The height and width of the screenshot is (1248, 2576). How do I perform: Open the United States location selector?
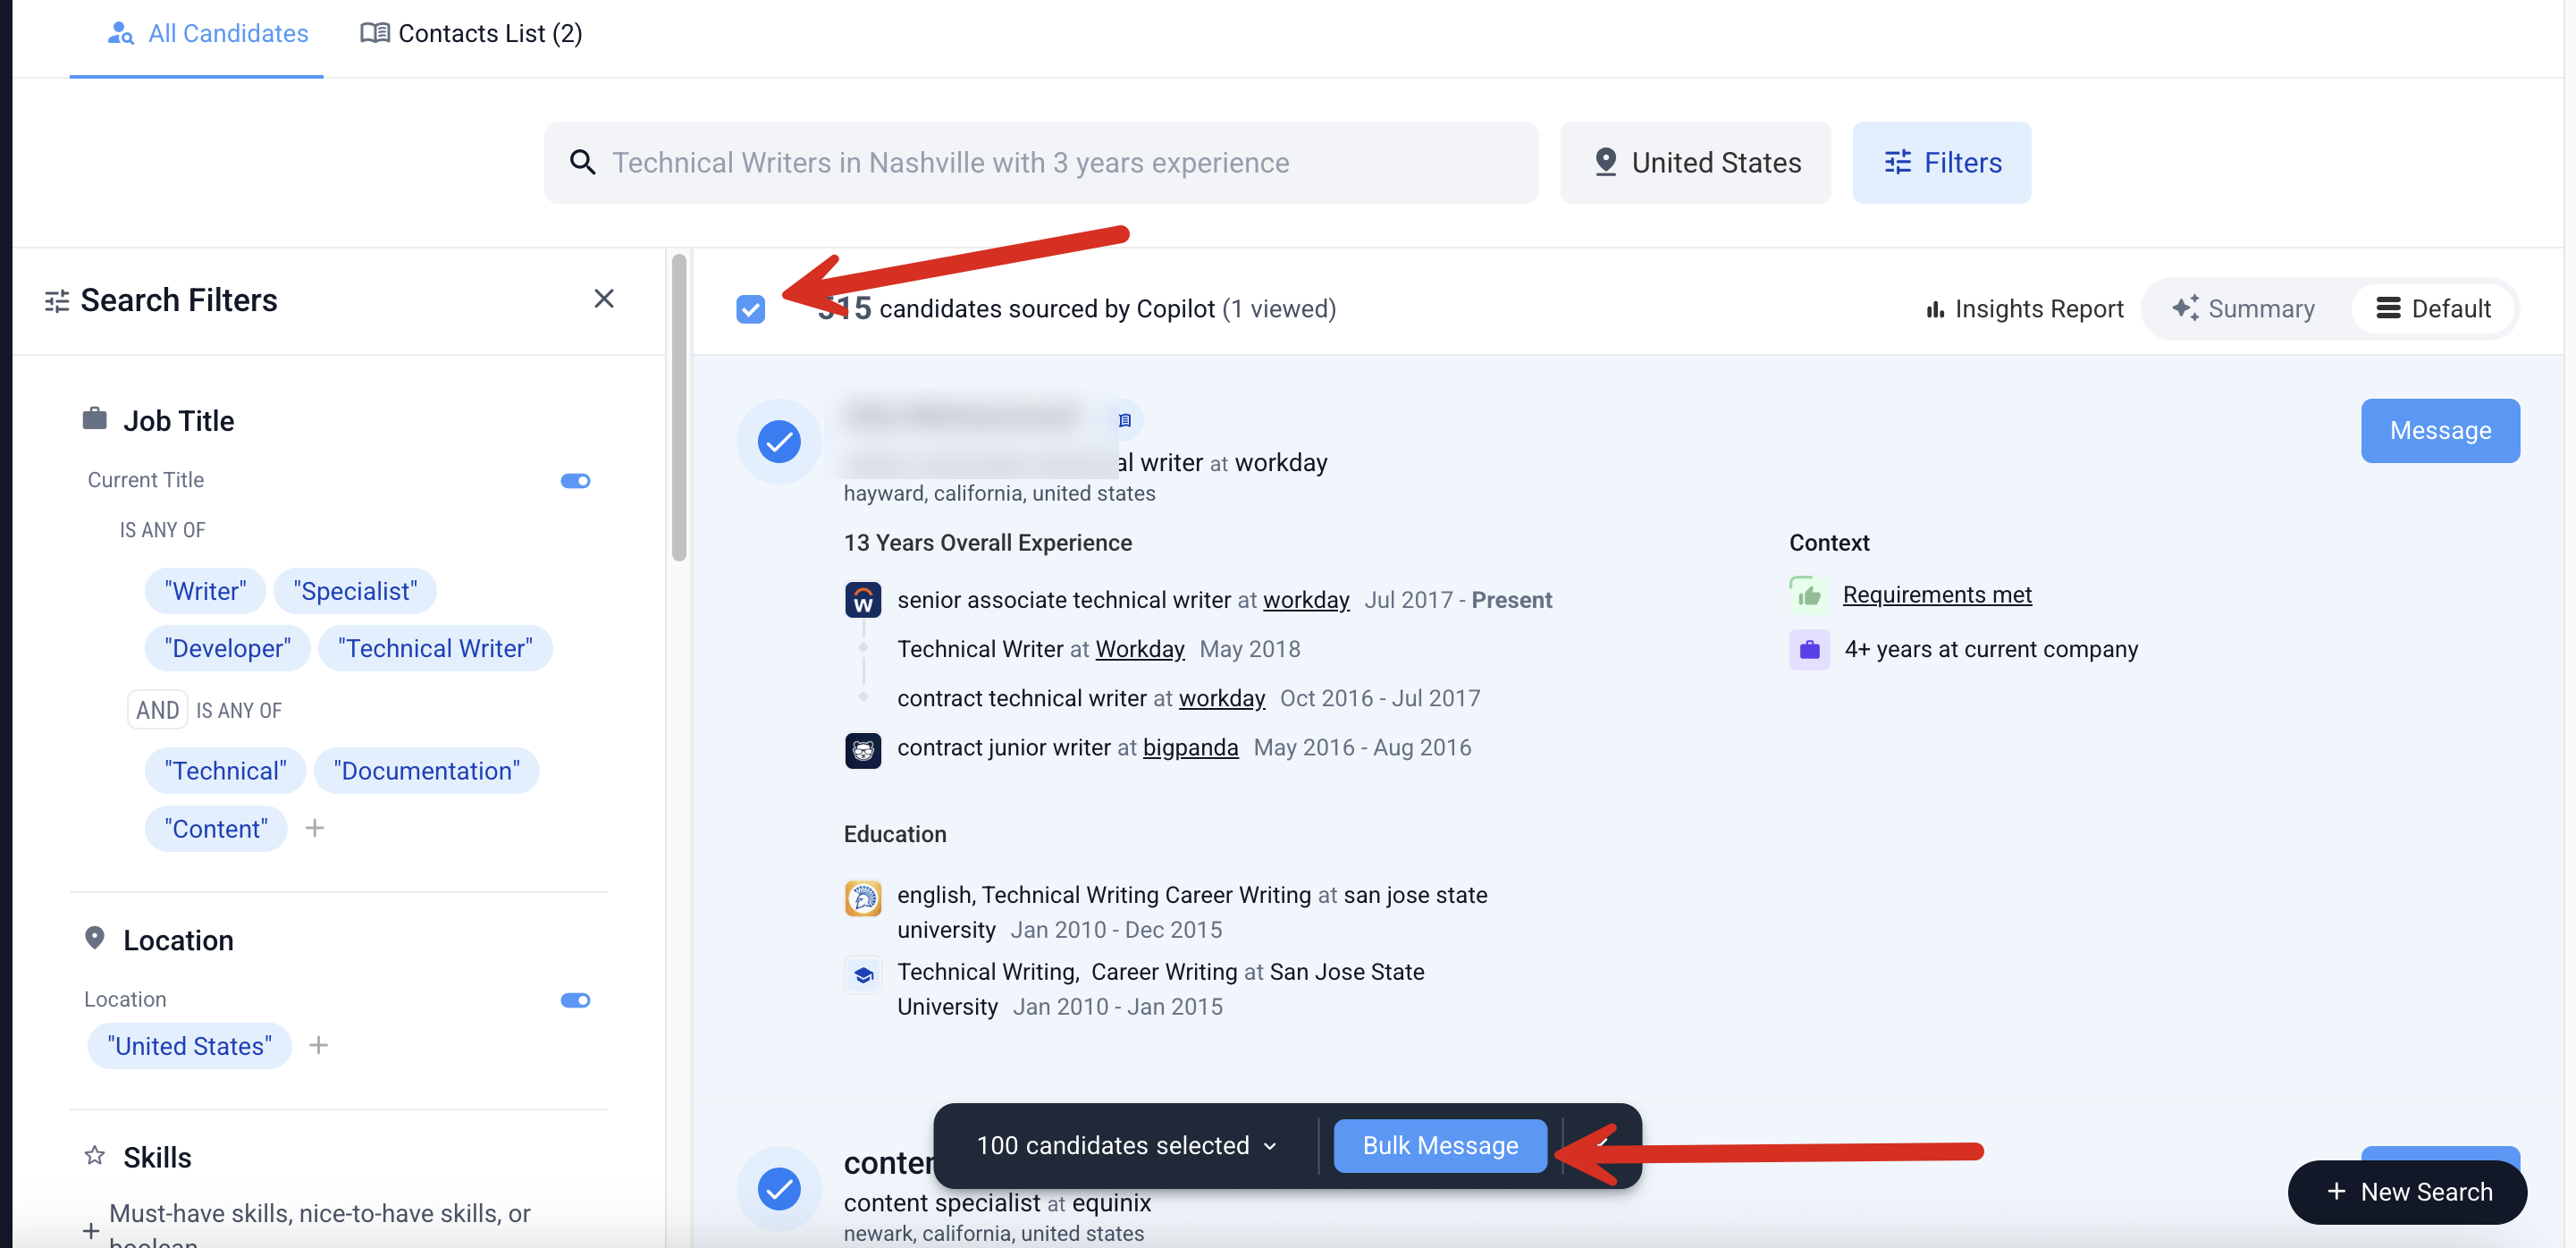click(1695, 162)
